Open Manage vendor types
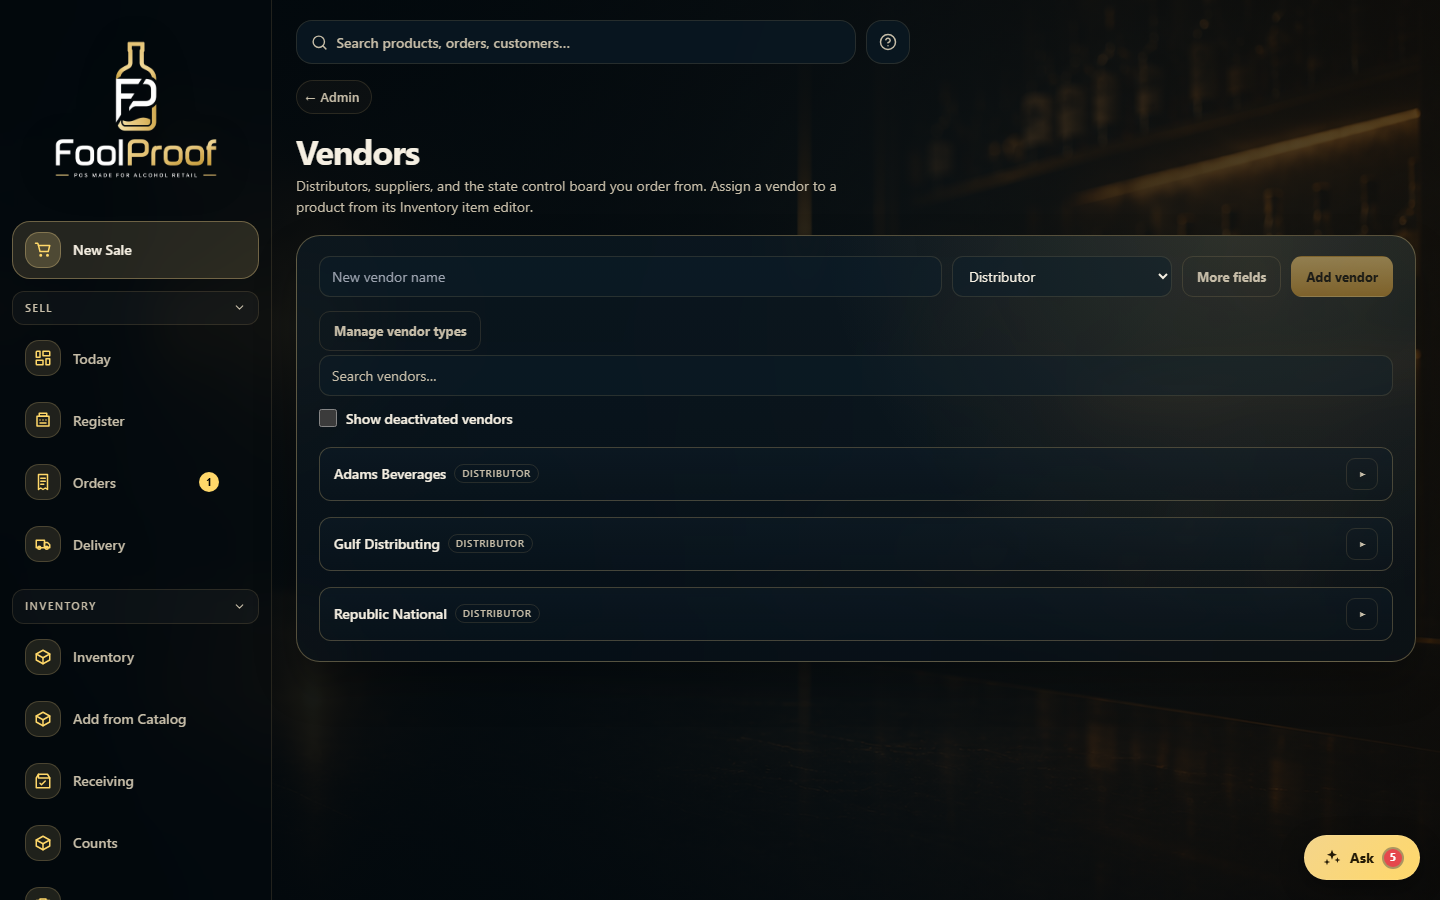1440x900 pixels. (400, 331)
